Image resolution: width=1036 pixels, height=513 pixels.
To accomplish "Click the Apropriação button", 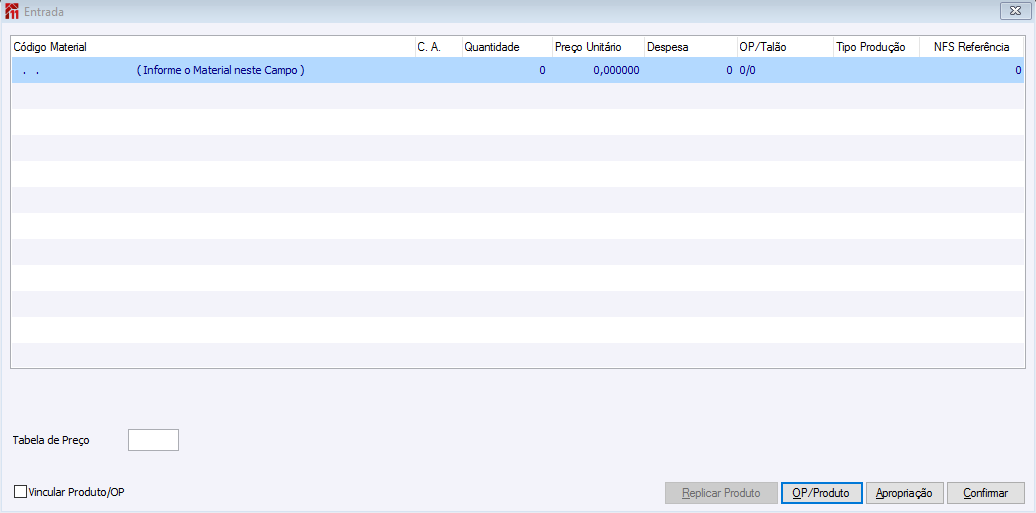I will click(904, 493).
